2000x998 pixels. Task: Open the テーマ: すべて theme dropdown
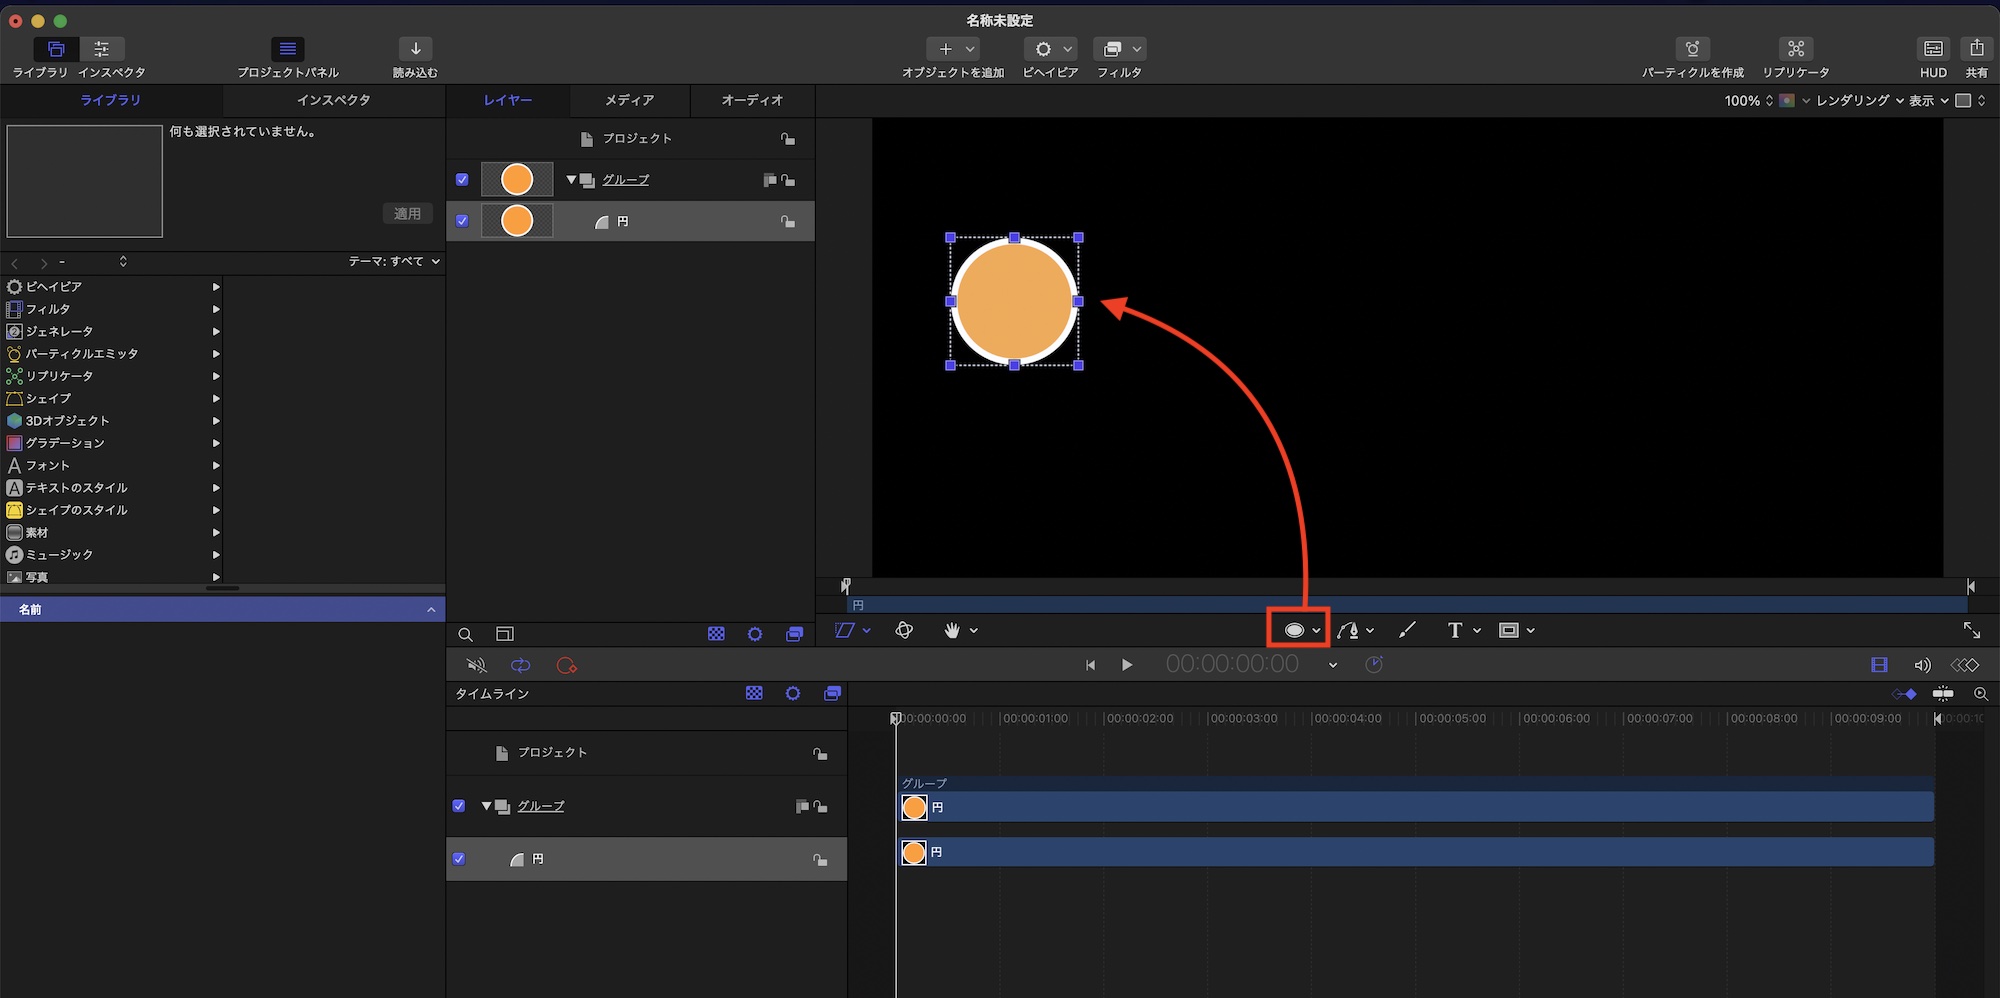394,262
